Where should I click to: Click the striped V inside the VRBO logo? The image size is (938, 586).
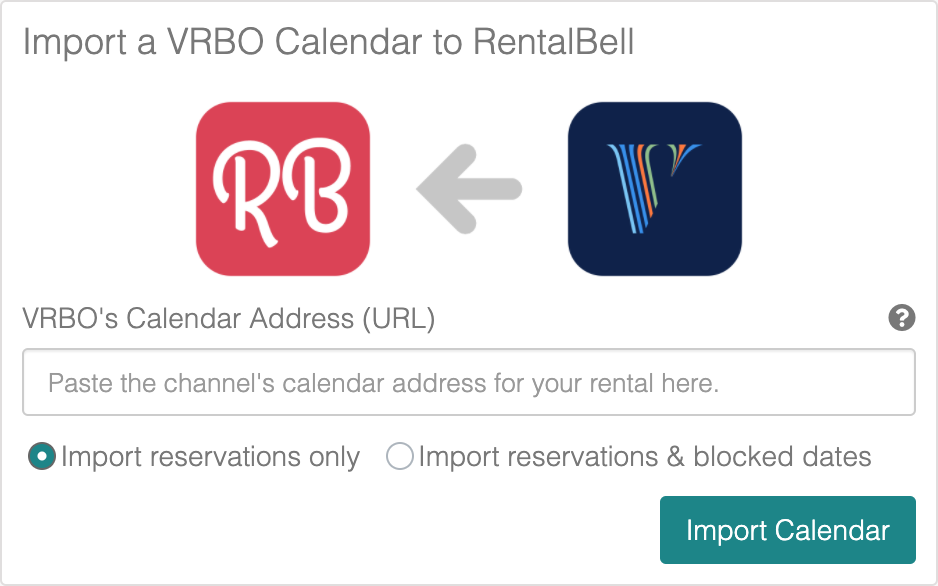pos(653,188)
